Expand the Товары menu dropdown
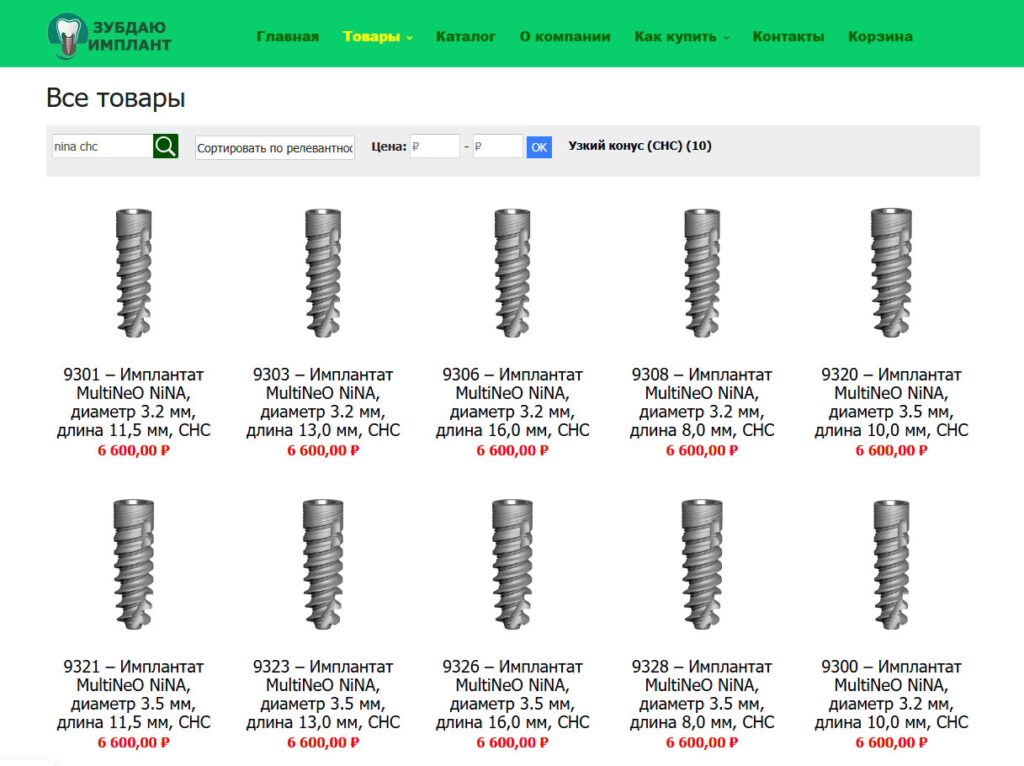The image size is (1024, 766). [377, 37]
